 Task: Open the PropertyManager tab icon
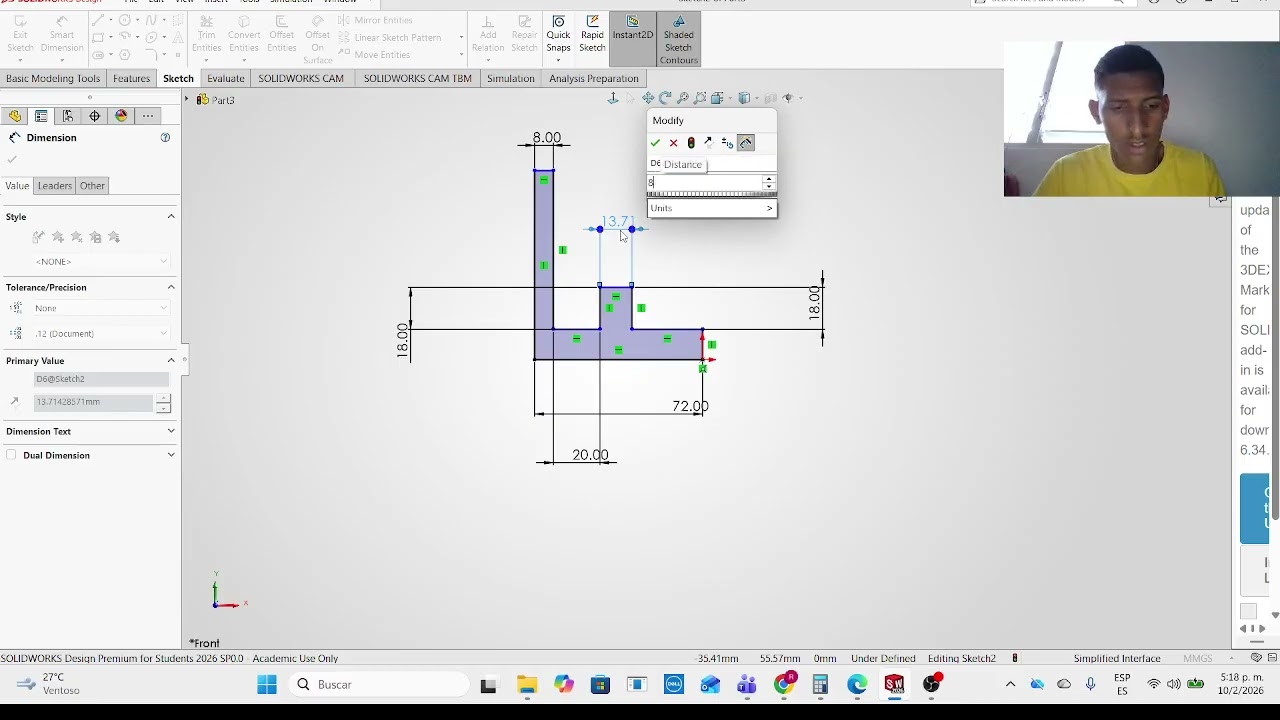pyautogui.click(x=41, y=116)
